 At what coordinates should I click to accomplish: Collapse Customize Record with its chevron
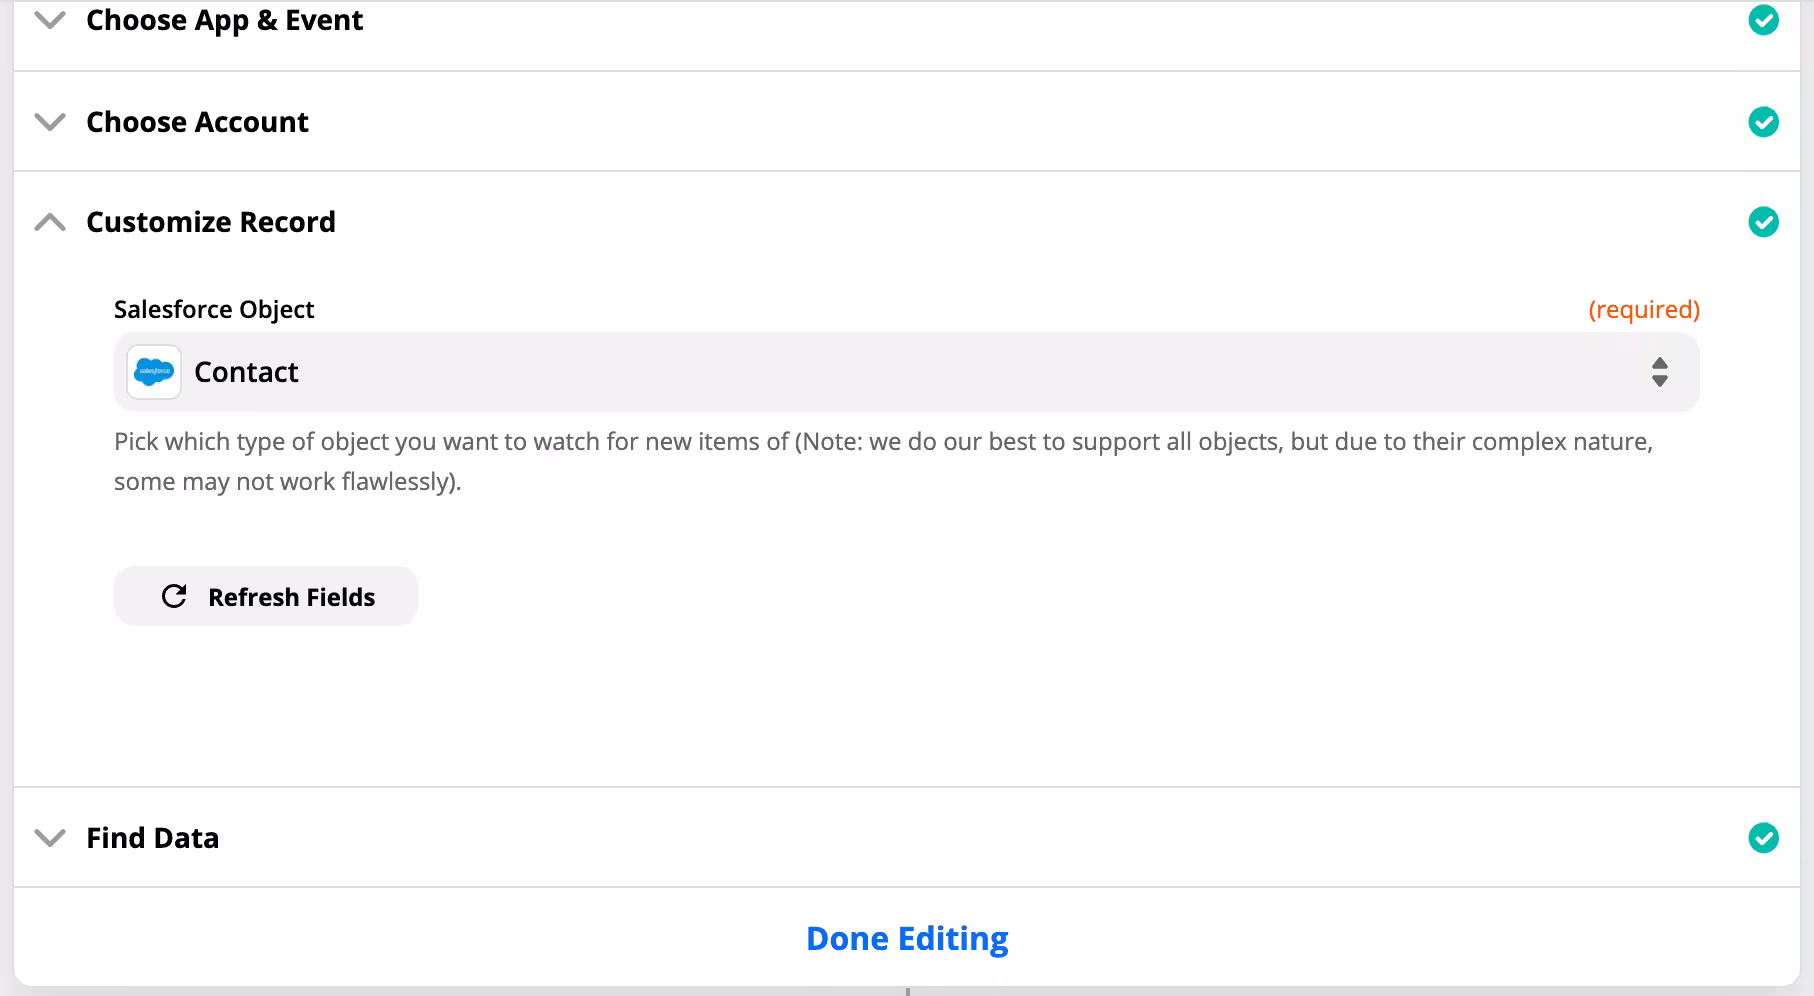point(50,222)
